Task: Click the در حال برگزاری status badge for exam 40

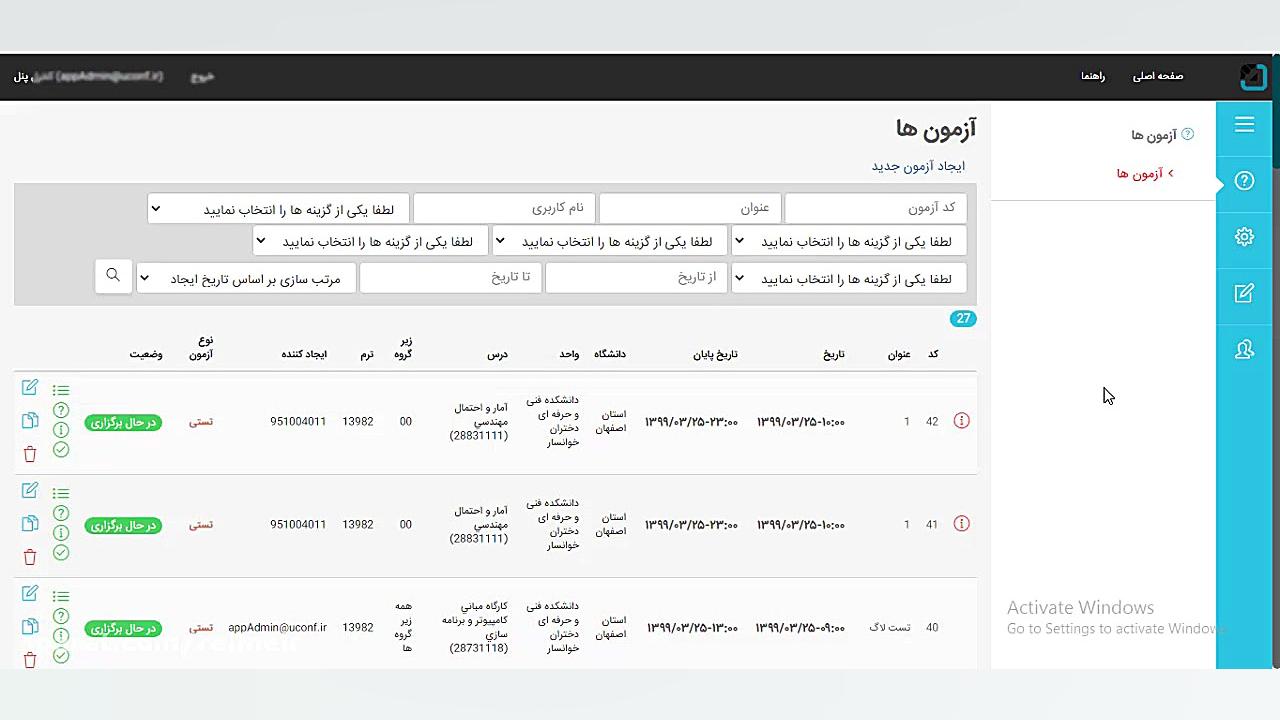Action: click(x=123, y=628)
